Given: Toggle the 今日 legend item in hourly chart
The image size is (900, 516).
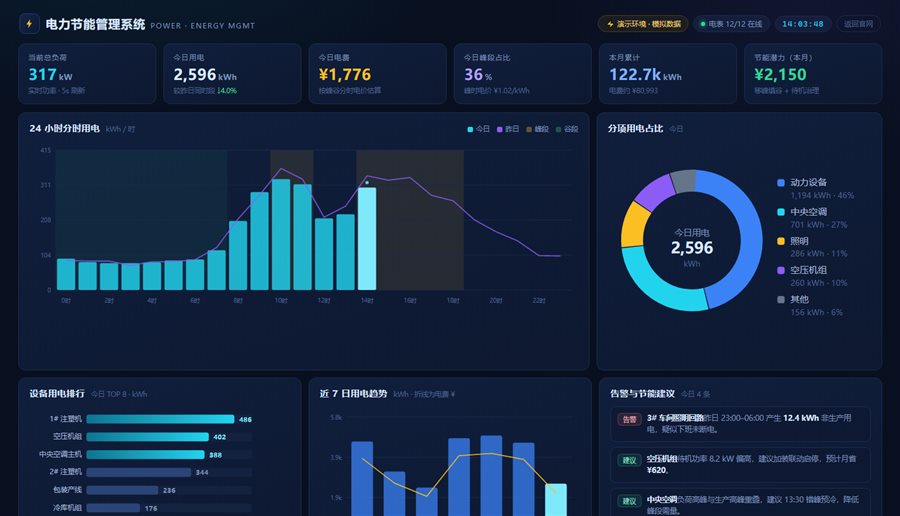Looking at the screenshot, I should [479, 129].
